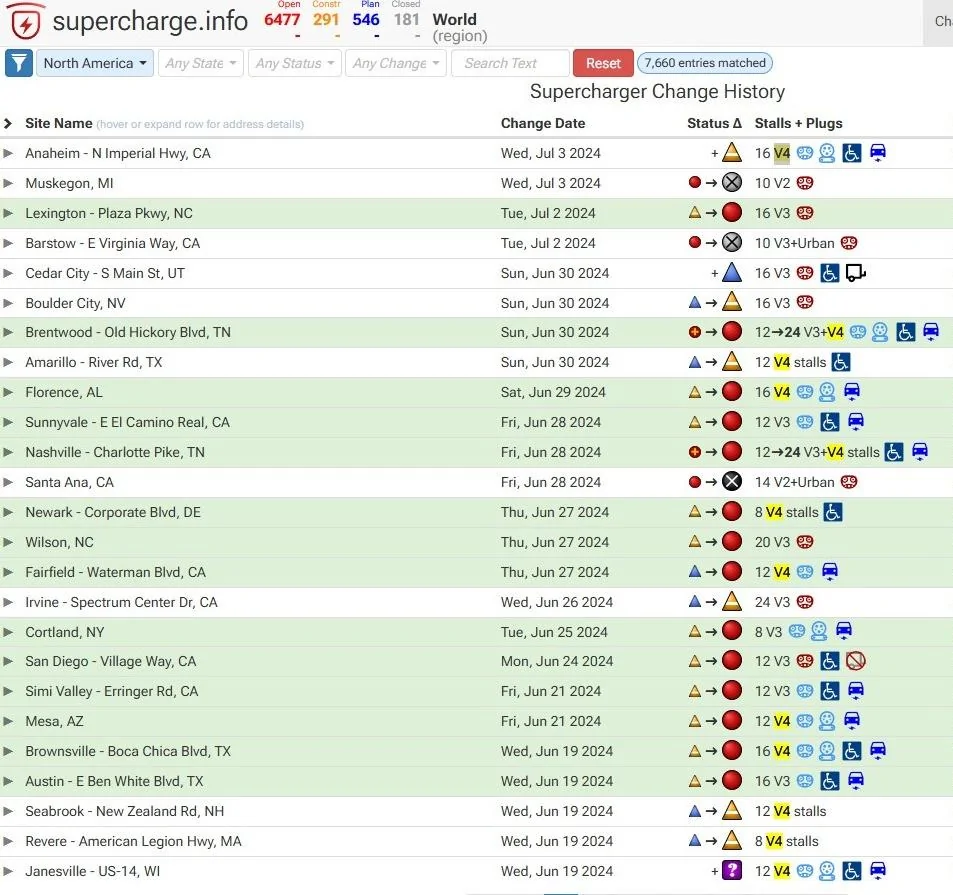Click the black closed X icon in Santa Ana row
This screenshot has width=953, height=895.
coord(732,482)
